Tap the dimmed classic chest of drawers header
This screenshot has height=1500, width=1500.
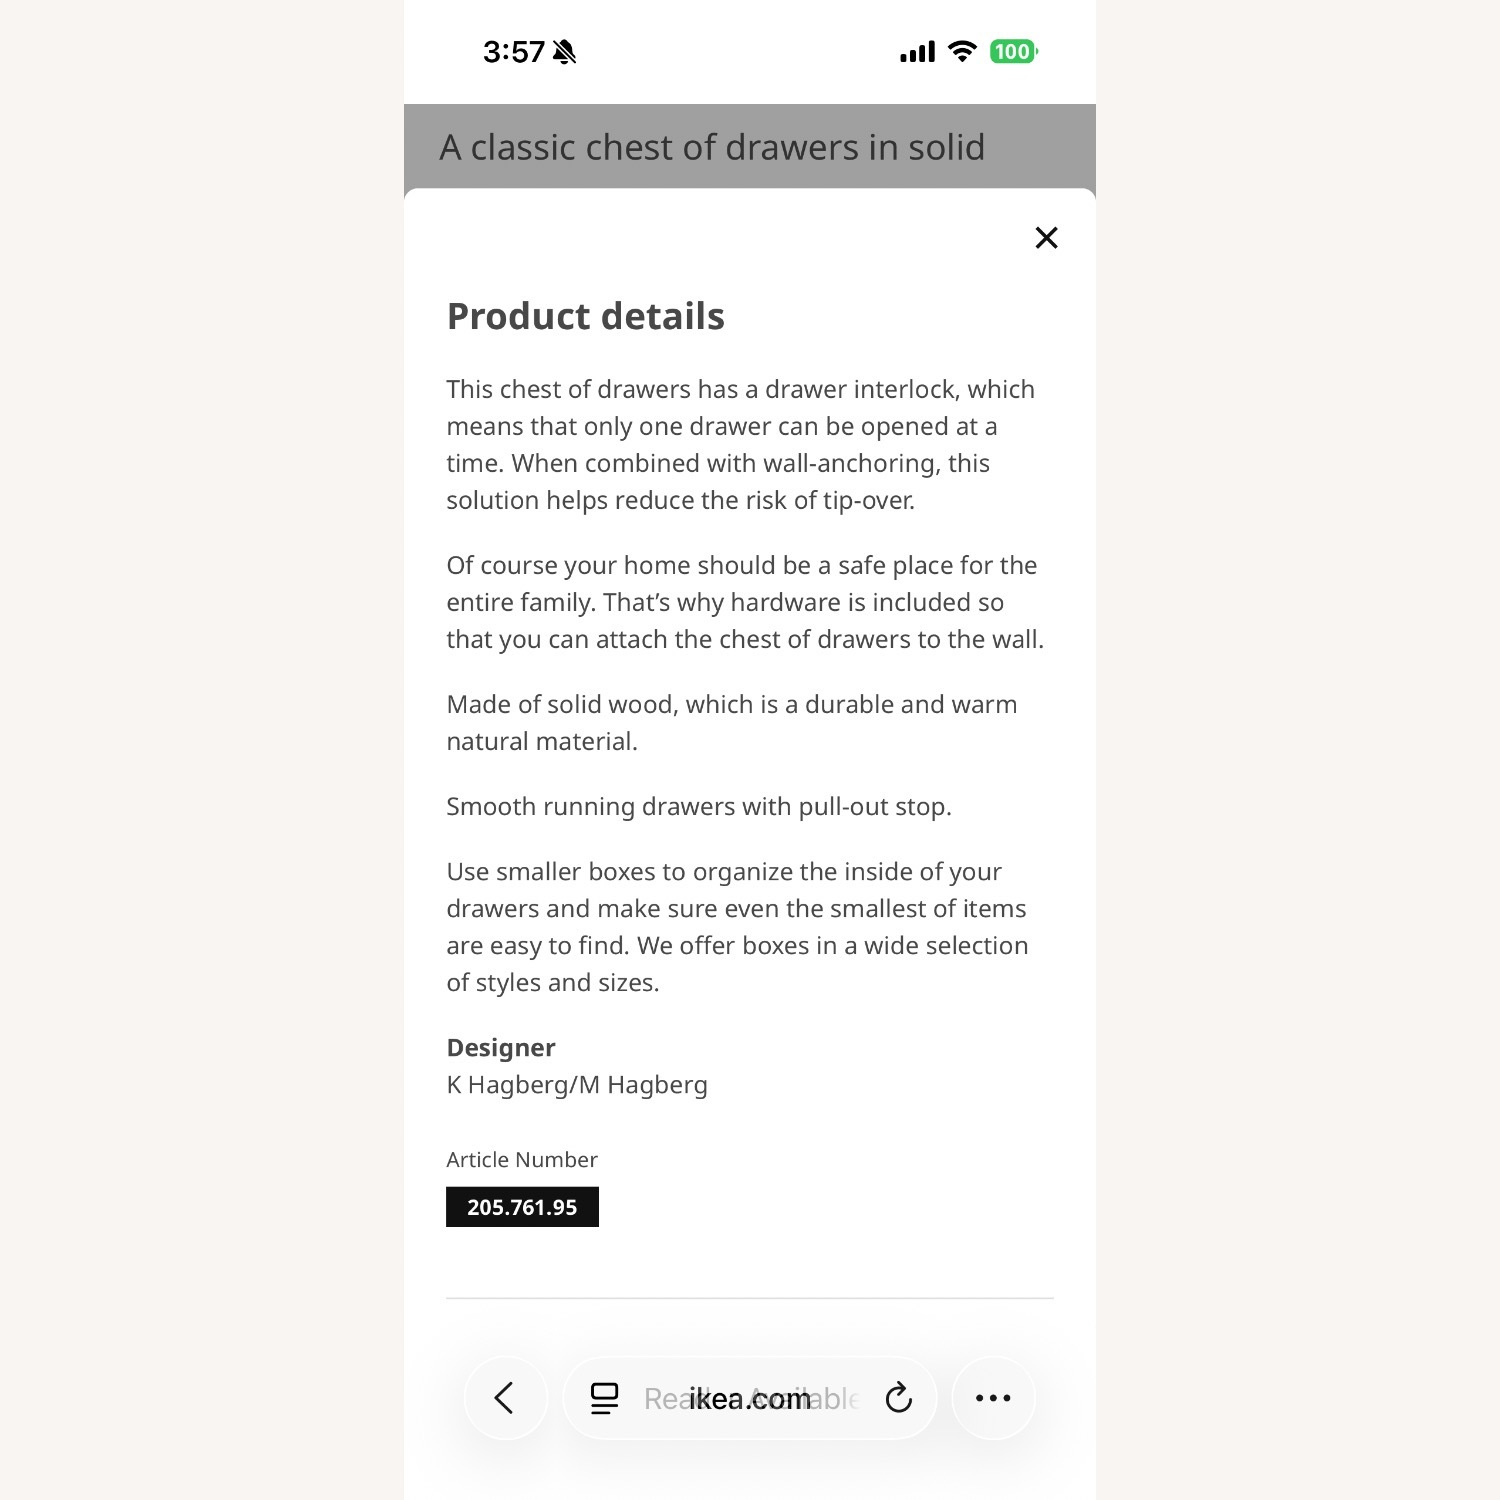[712, 147]
